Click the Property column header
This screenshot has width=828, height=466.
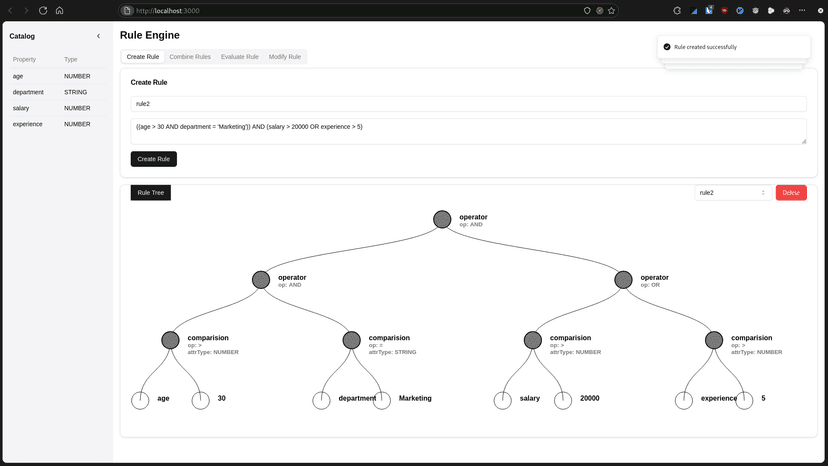point(24,60)
